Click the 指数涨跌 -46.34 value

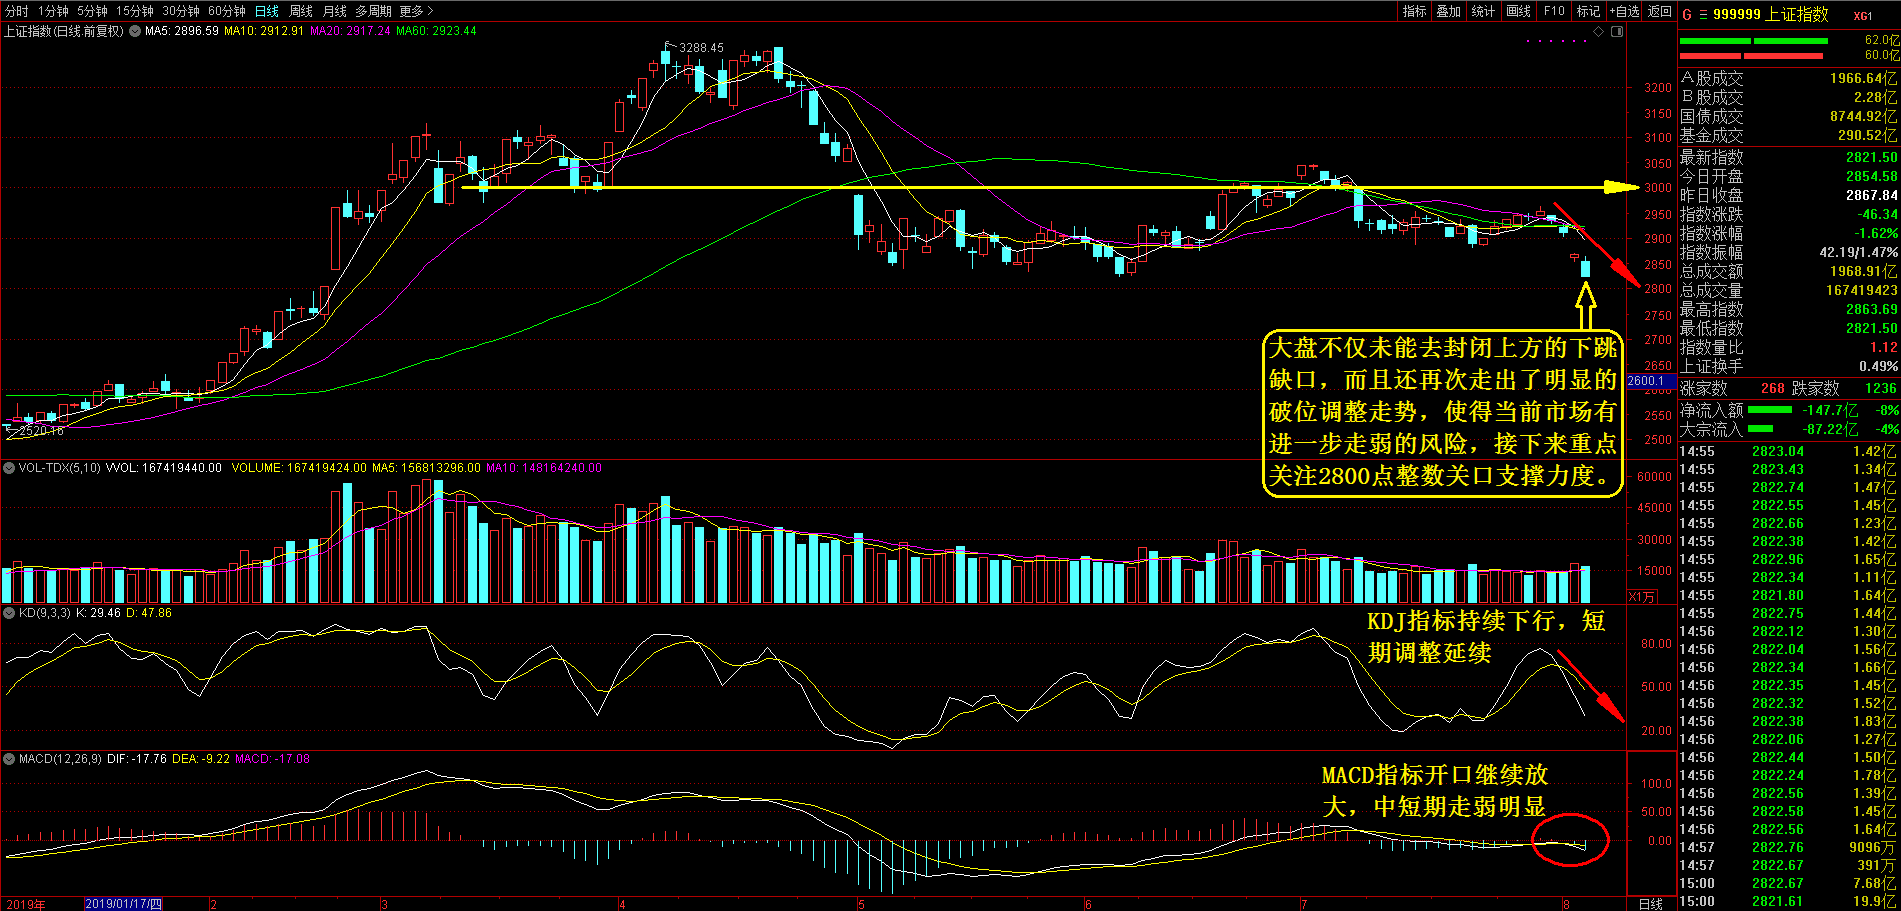pyautogui.click(x=1878, y=214)
